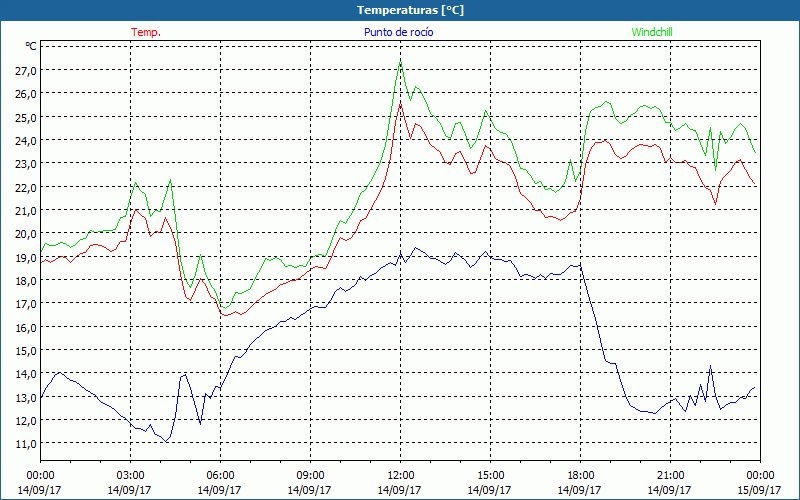Click the 14,0 value on the temperature axis

(26, 373)
